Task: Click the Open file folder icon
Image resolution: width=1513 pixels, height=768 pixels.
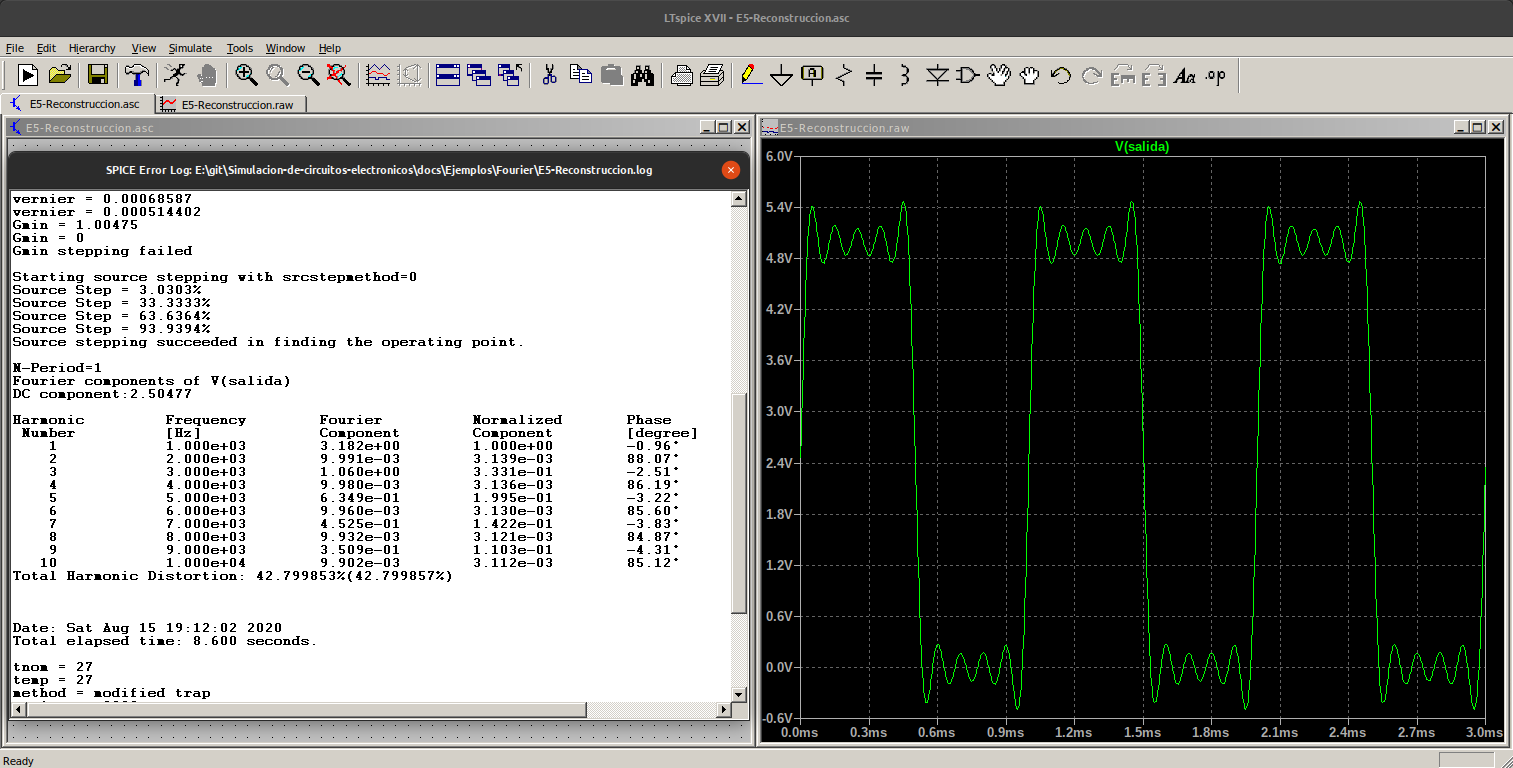Action: coord(60,74)
